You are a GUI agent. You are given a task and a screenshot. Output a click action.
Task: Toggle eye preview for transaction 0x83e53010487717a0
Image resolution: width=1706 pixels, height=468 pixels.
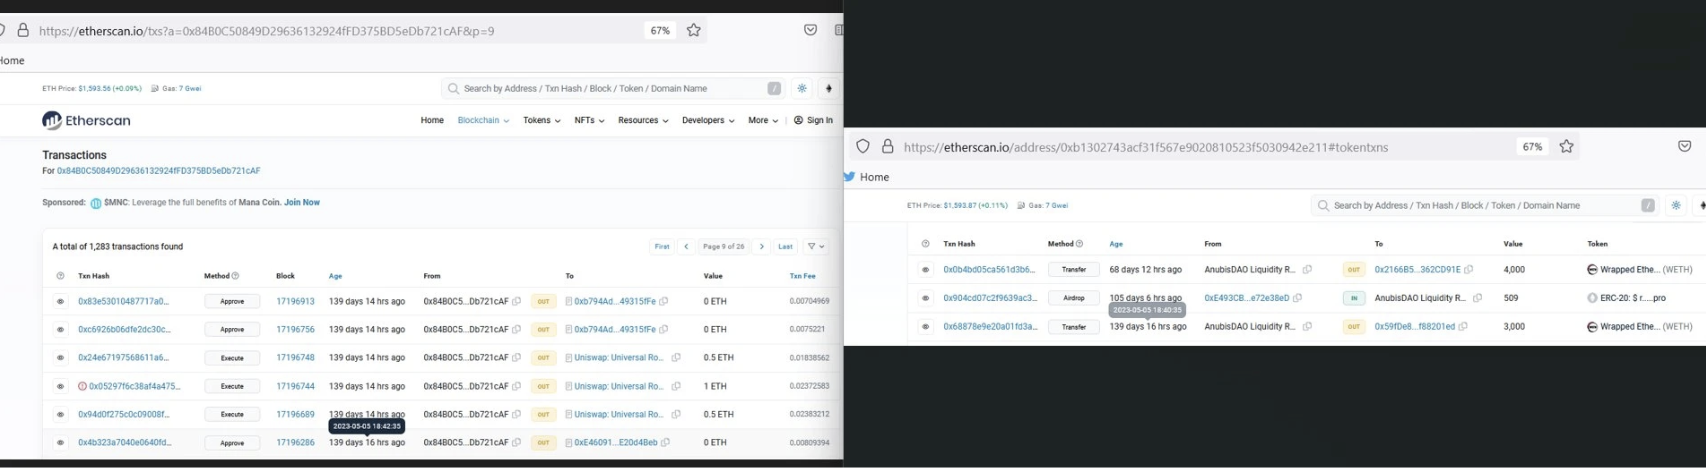[61, 301]
